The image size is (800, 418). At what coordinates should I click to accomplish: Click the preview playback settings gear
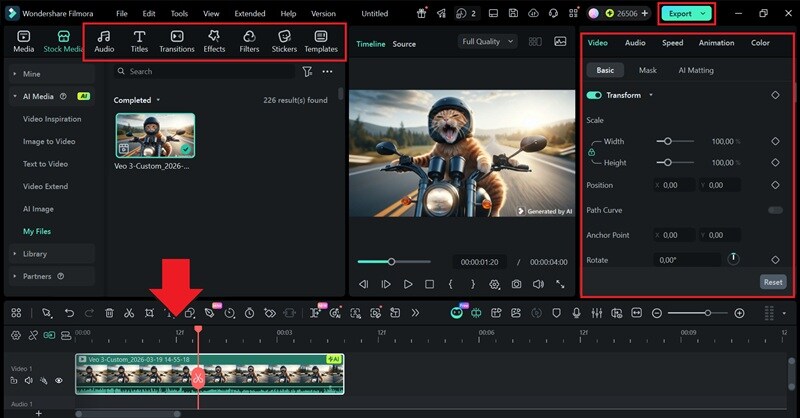point(494,284)
